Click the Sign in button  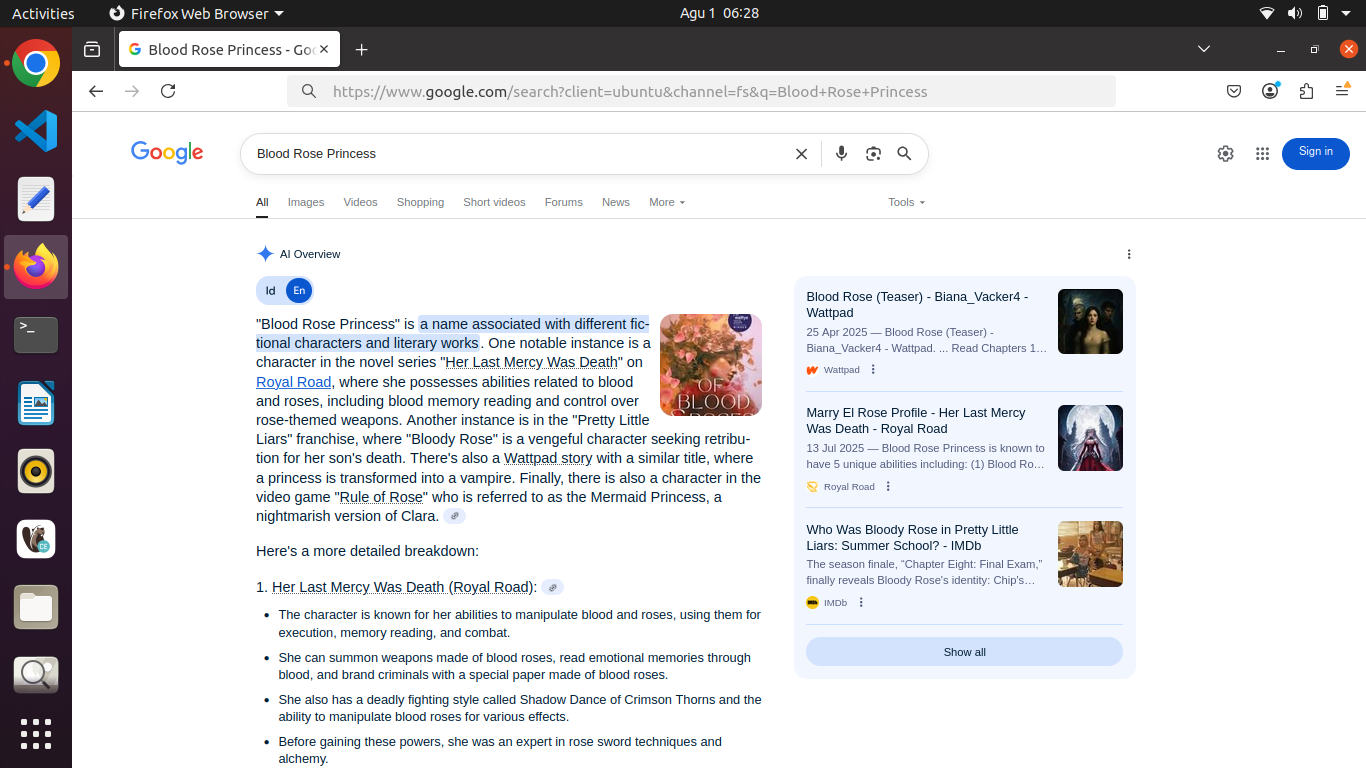(x=1315, y=153)
